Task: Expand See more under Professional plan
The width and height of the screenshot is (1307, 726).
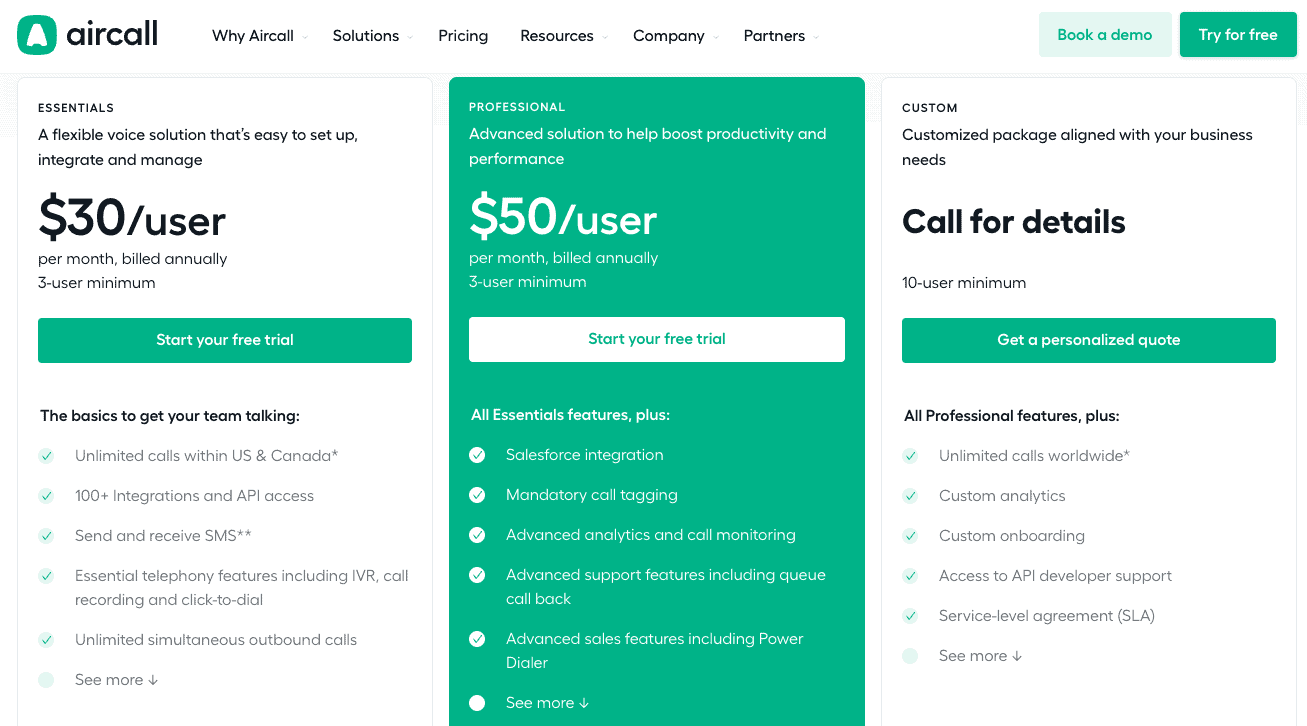Action: [547, 703]
